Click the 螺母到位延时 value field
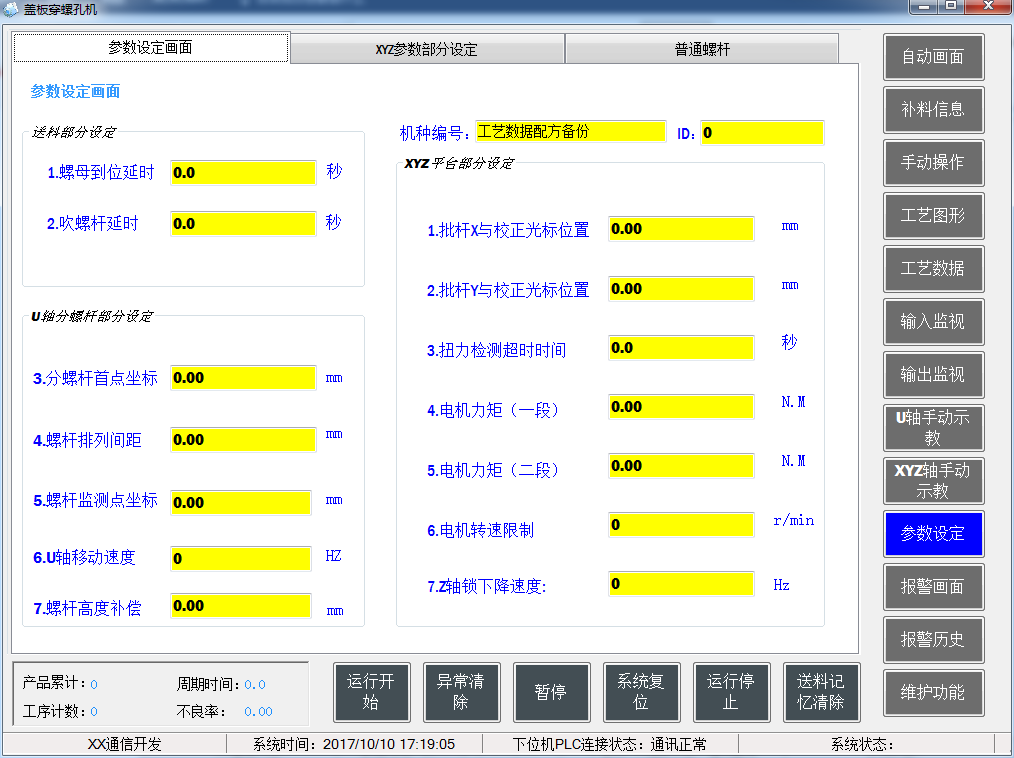This screenshot has height=758, width=1014. (x=241, y=172)
